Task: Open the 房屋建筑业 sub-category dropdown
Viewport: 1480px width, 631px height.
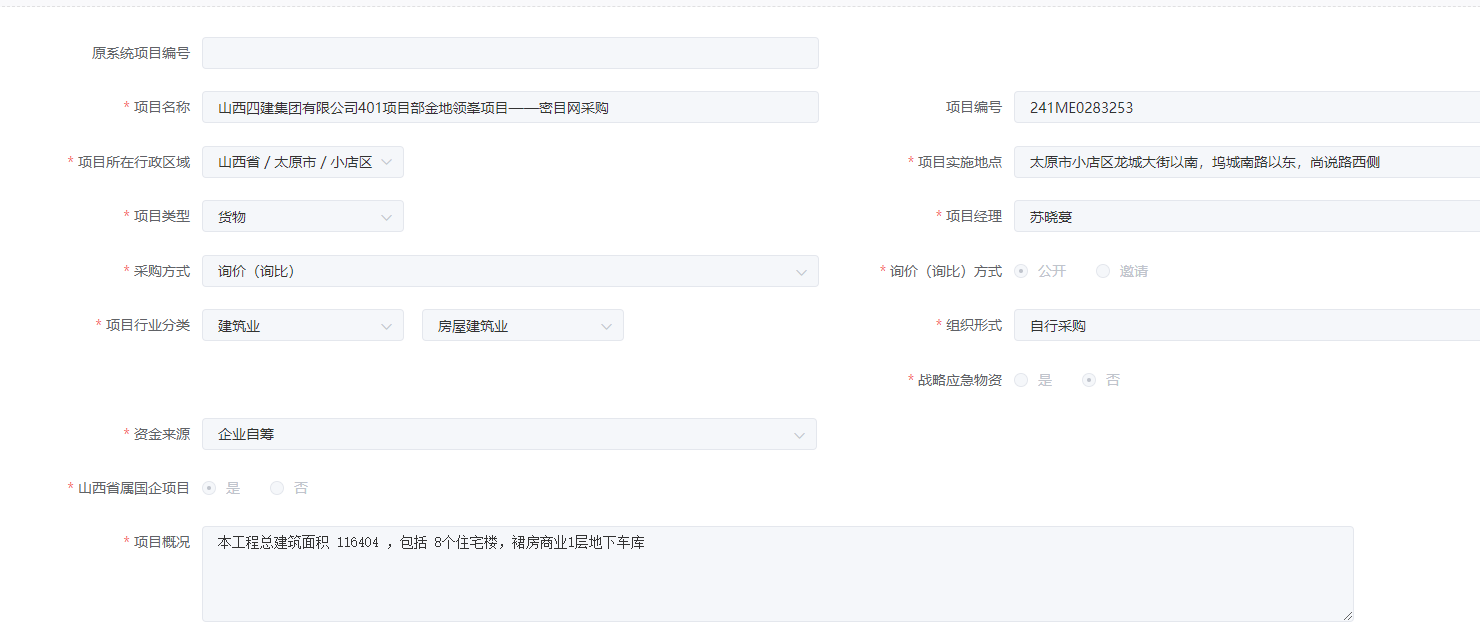Action: click(523, 325)
